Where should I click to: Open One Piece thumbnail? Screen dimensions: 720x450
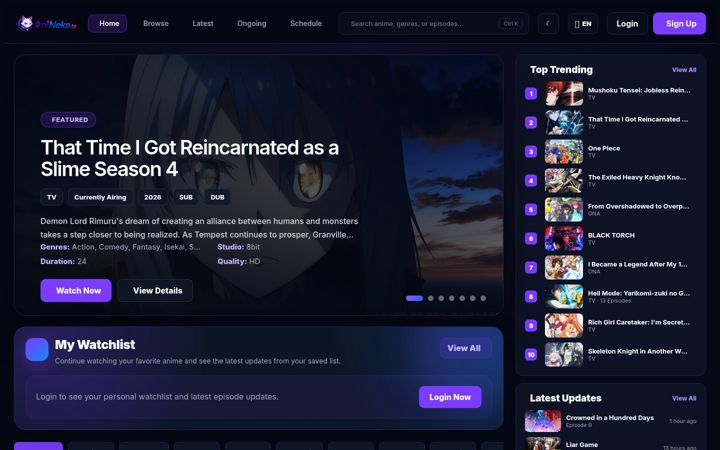pyautogui.click(x=564, y=152)
